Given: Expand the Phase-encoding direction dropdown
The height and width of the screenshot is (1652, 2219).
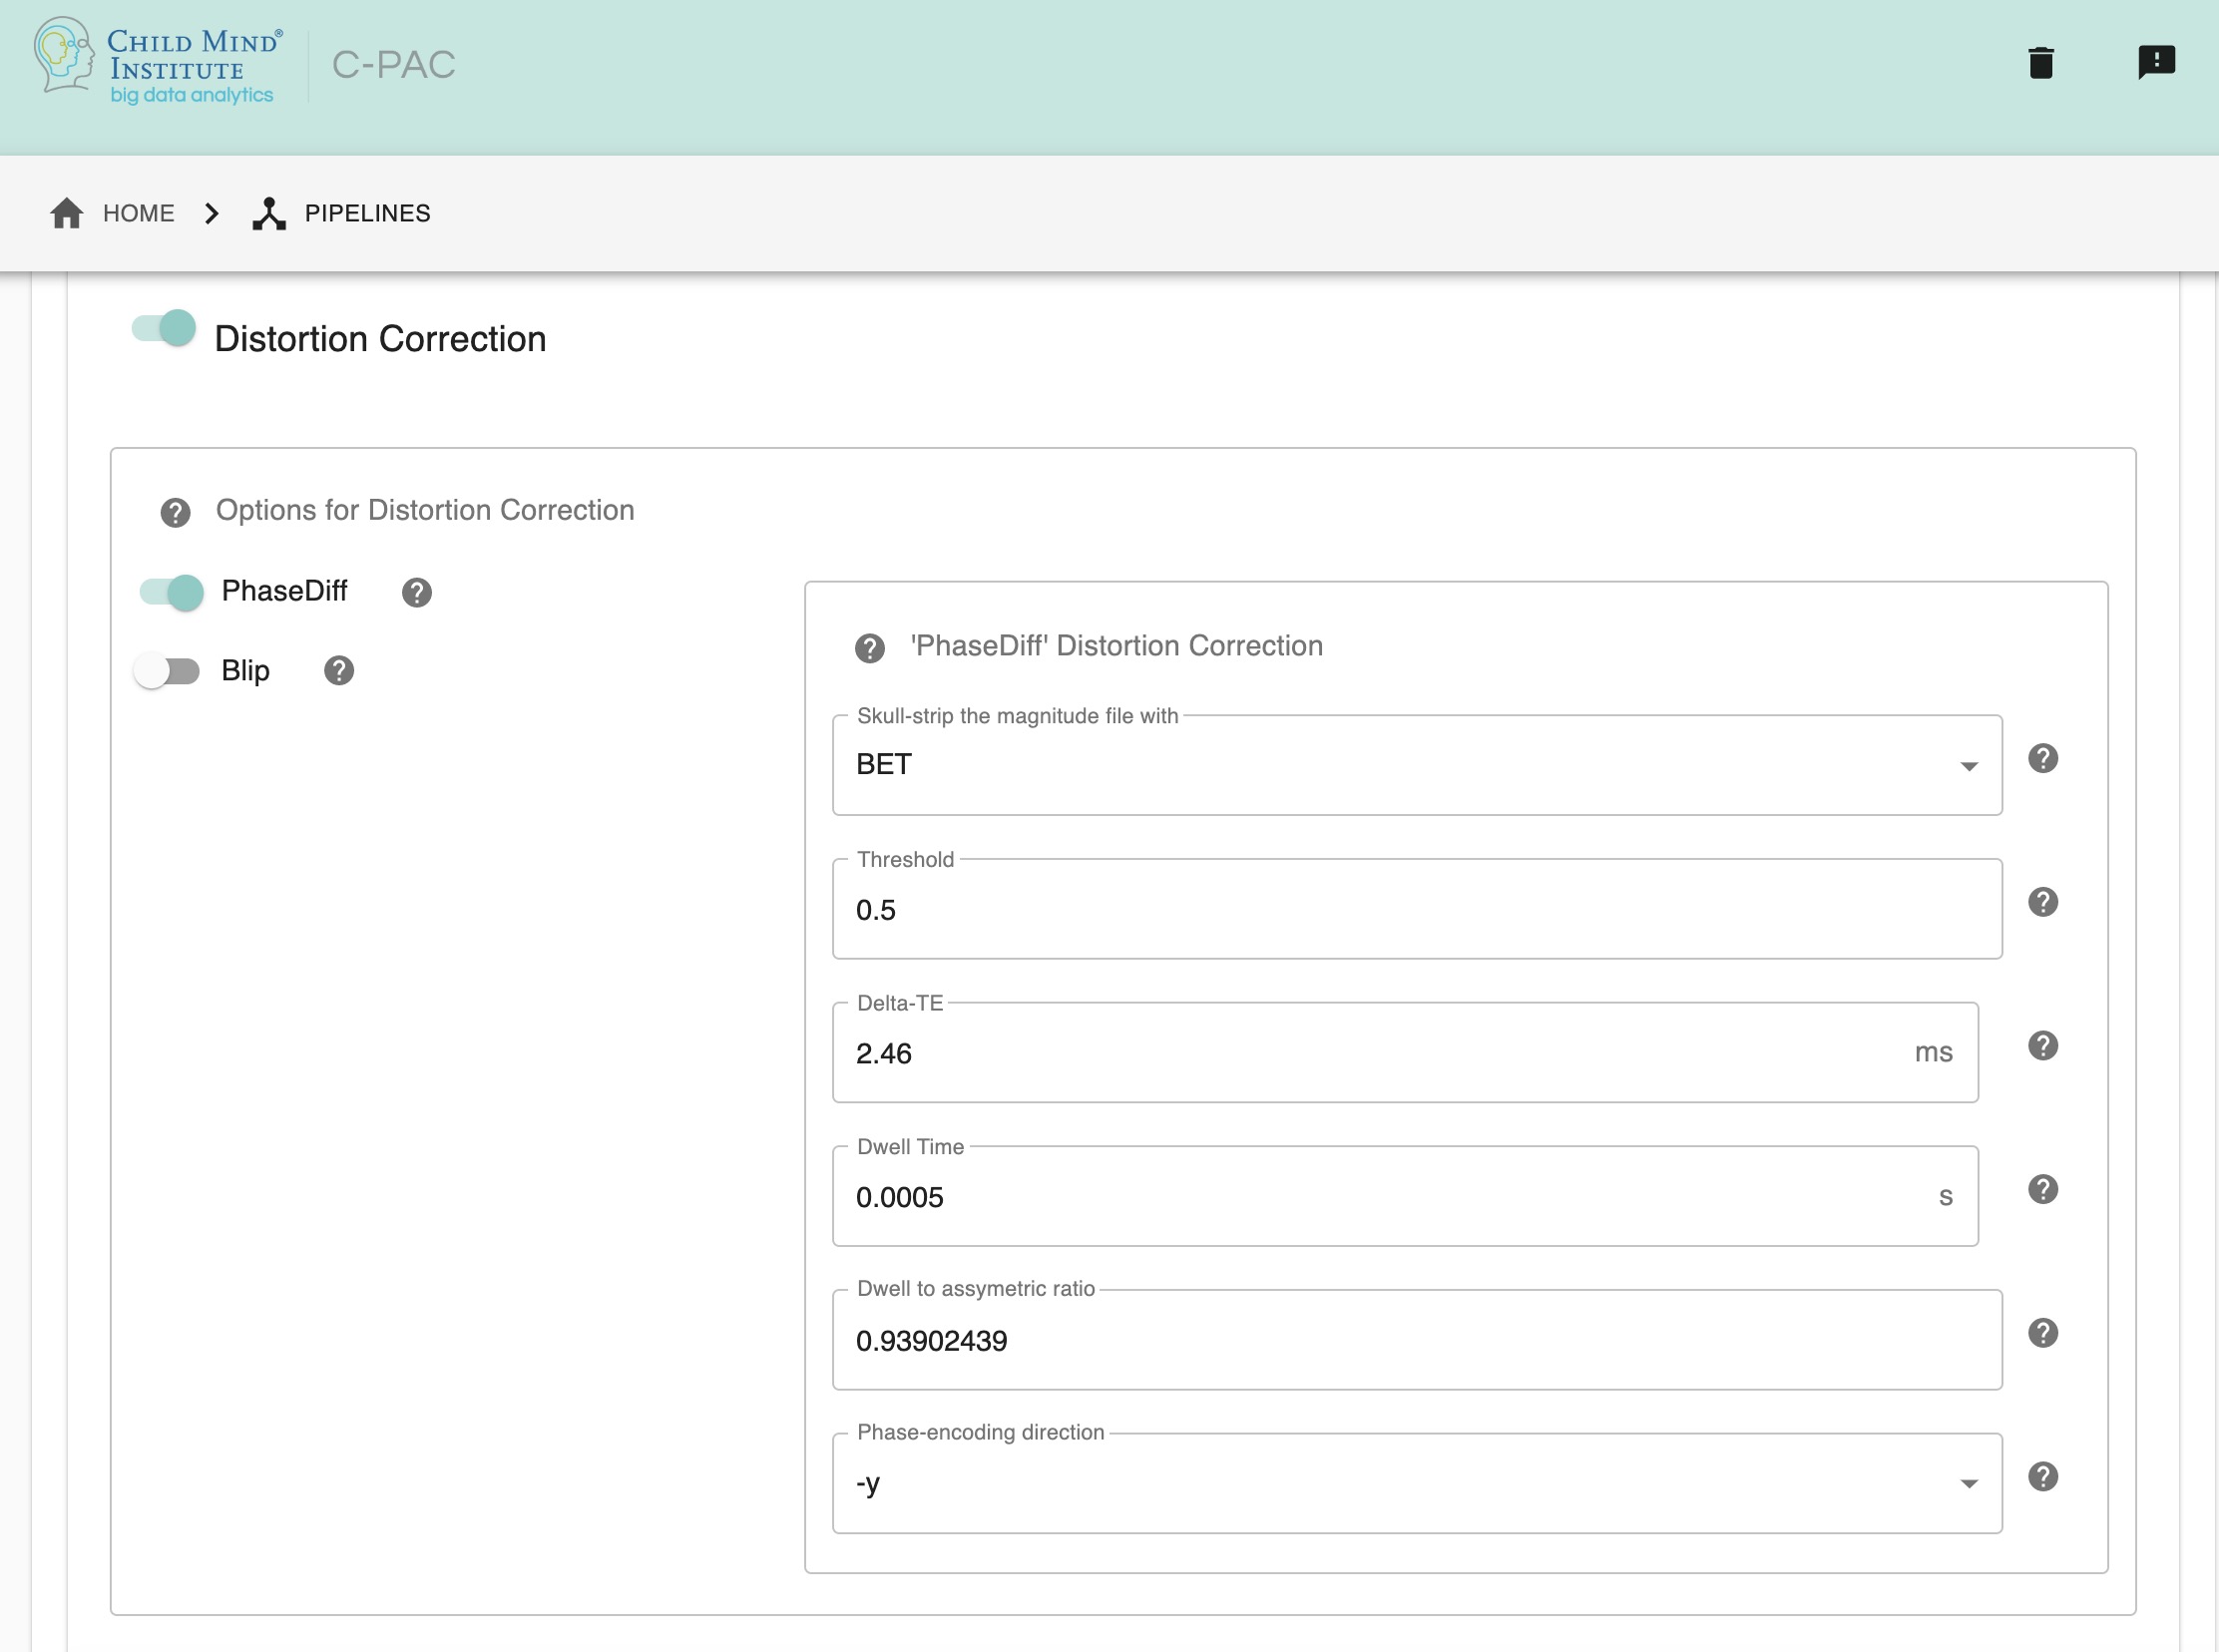Looking at the screenshot, I should pos(1416,1484).
